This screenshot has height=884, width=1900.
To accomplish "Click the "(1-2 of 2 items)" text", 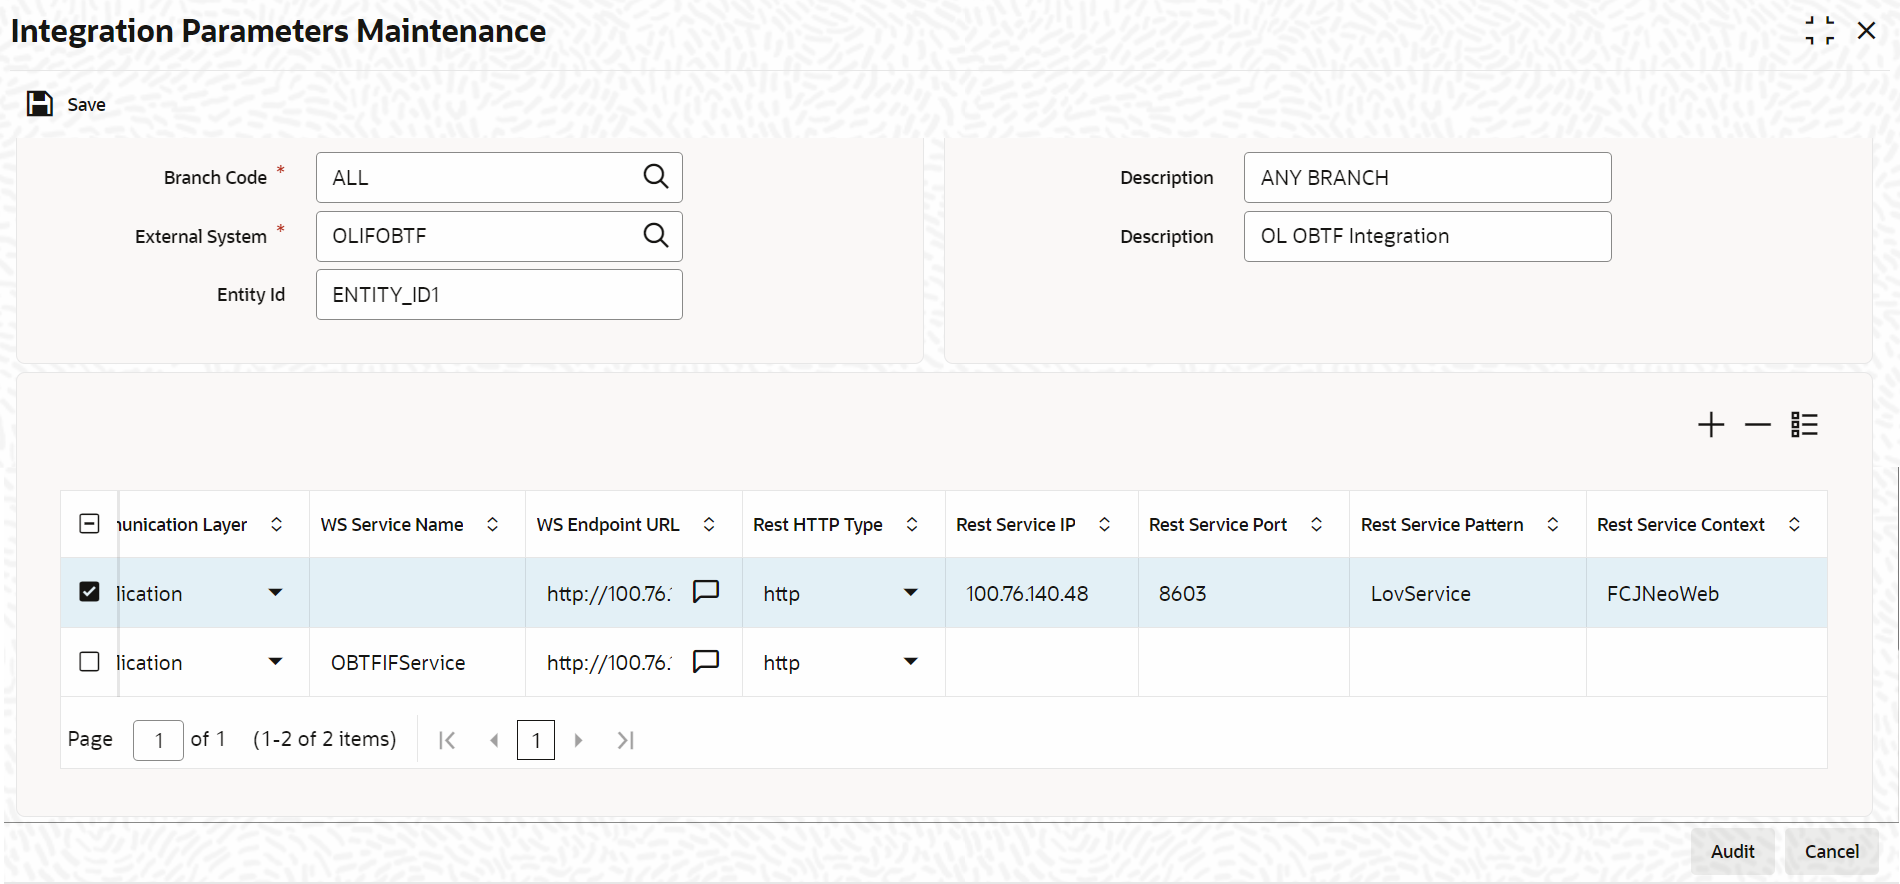I will pos(325,739).
